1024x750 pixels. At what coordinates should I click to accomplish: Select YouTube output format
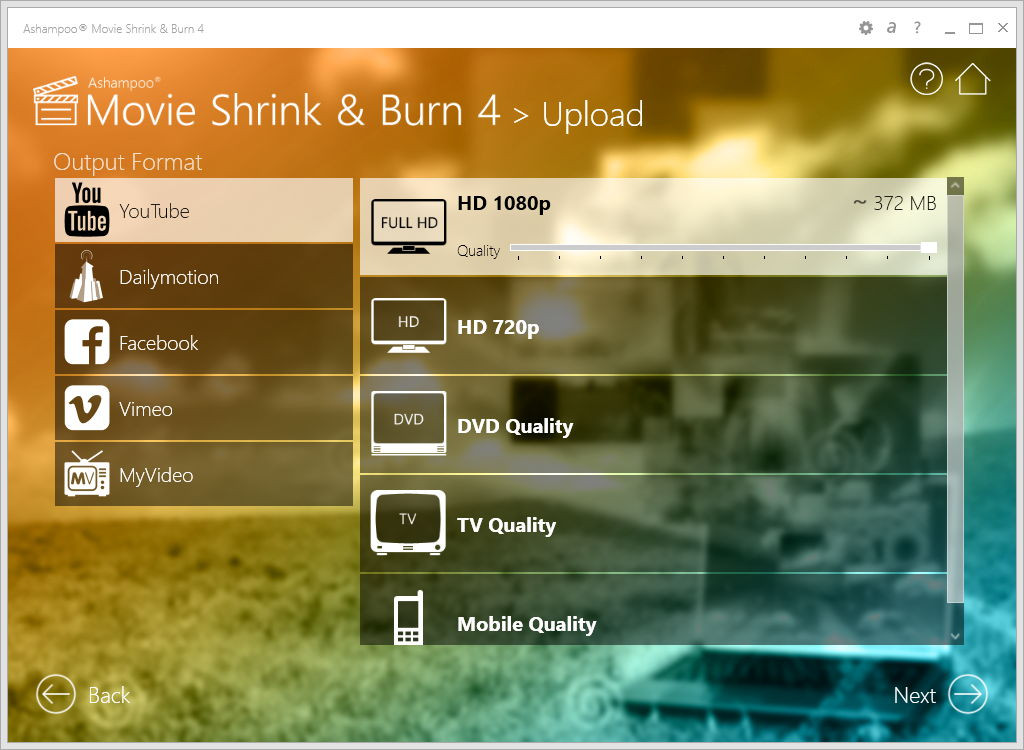point(204,210)
